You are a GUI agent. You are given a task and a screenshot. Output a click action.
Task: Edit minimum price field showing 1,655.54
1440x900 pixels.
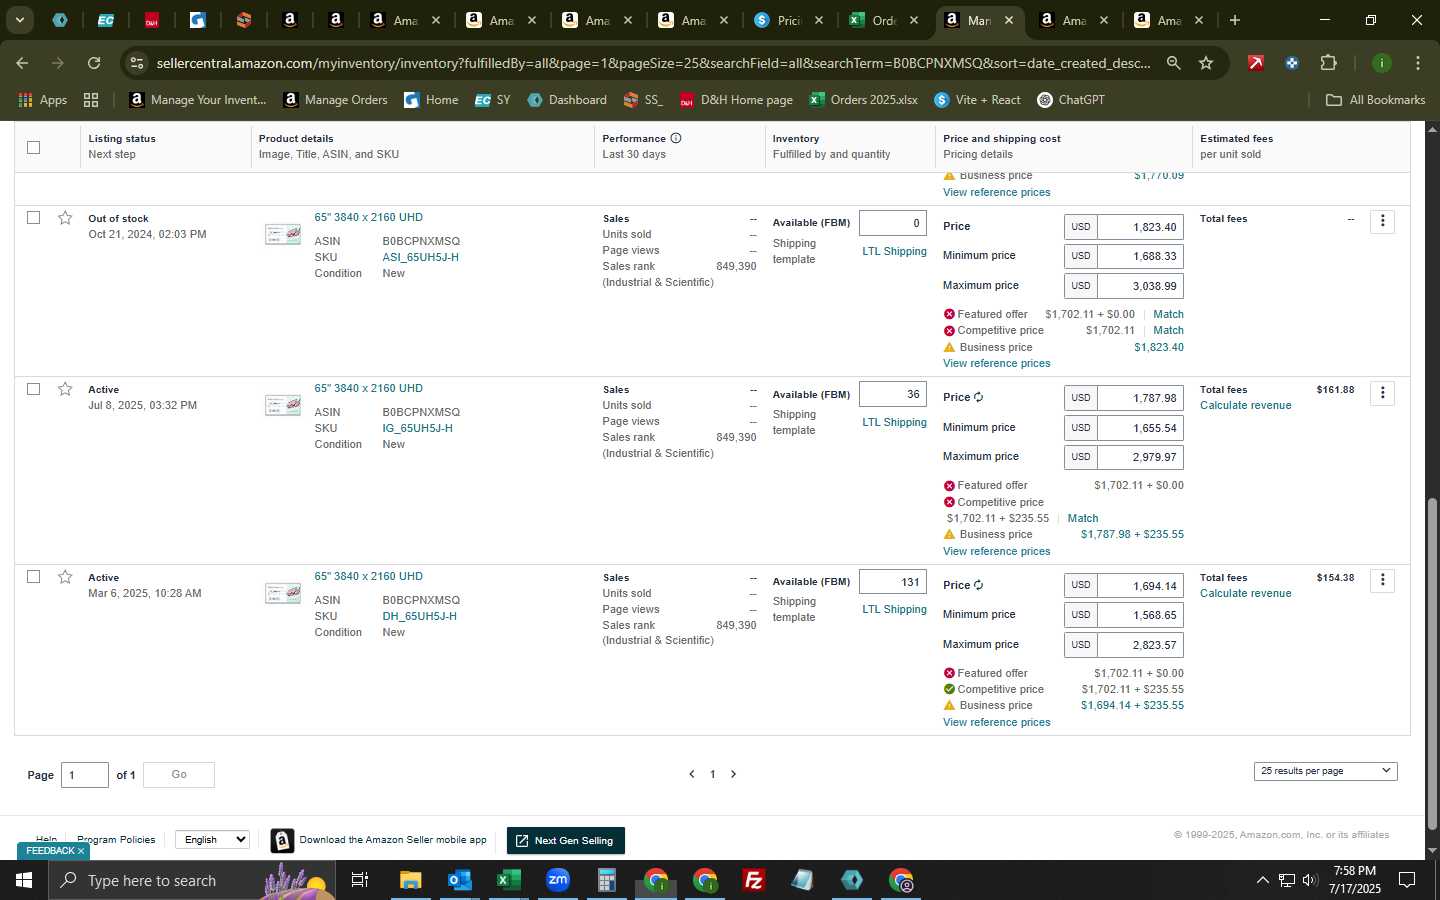[x=1140, y=427]
